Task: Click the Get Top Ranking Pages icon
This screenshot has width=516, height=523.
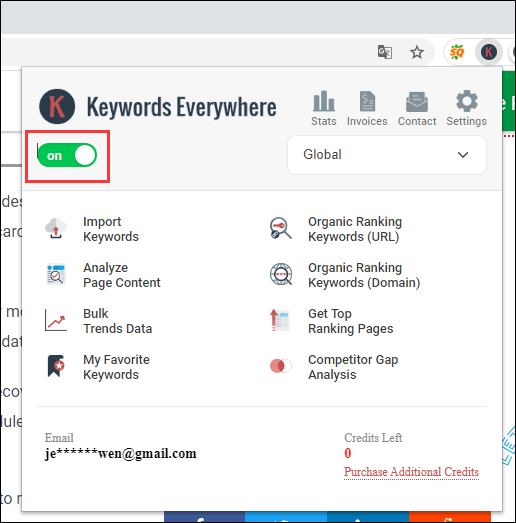Action: point(280,320)
